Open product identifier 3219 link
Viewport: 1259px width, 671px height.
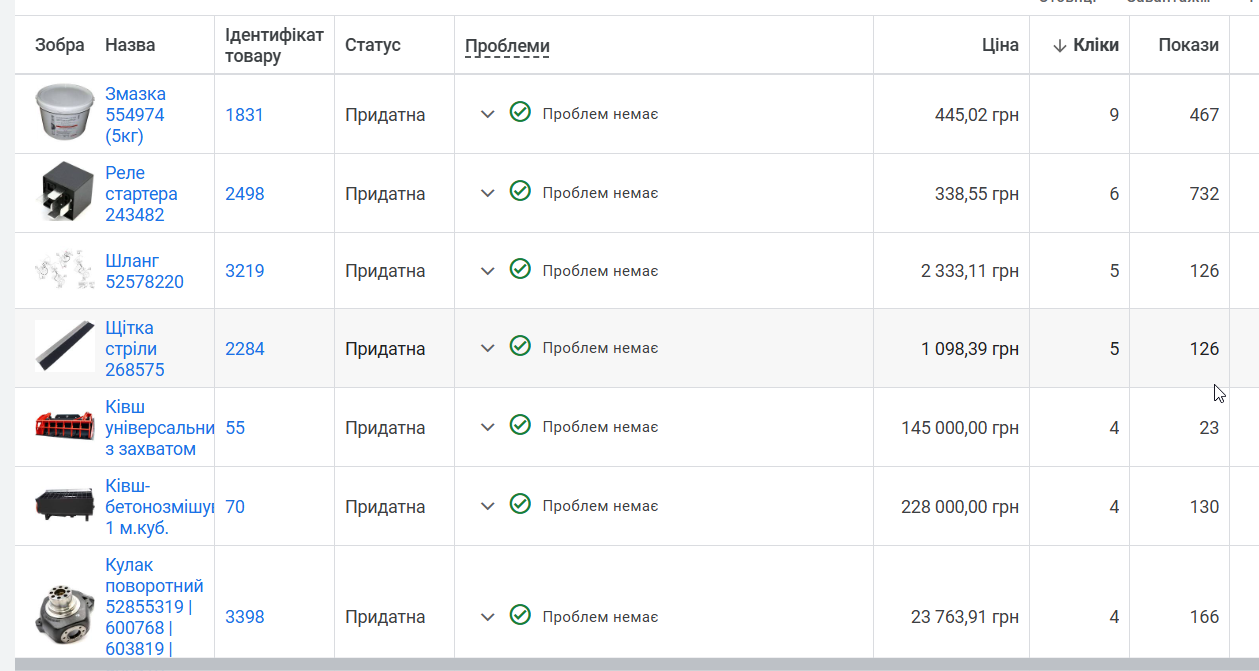click(x=245, y=270)
